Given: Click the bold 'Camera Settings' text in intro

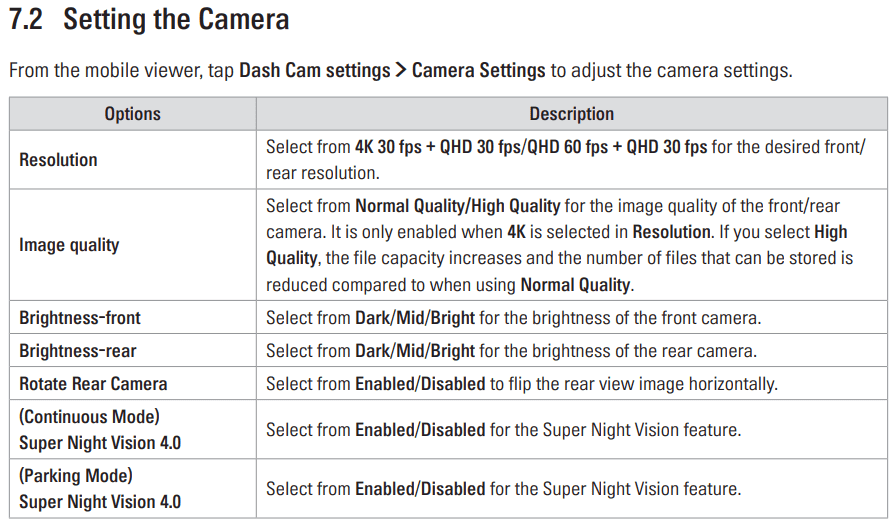Looking at the screenshot, I should pyautogui.click(x=478, y=70).
